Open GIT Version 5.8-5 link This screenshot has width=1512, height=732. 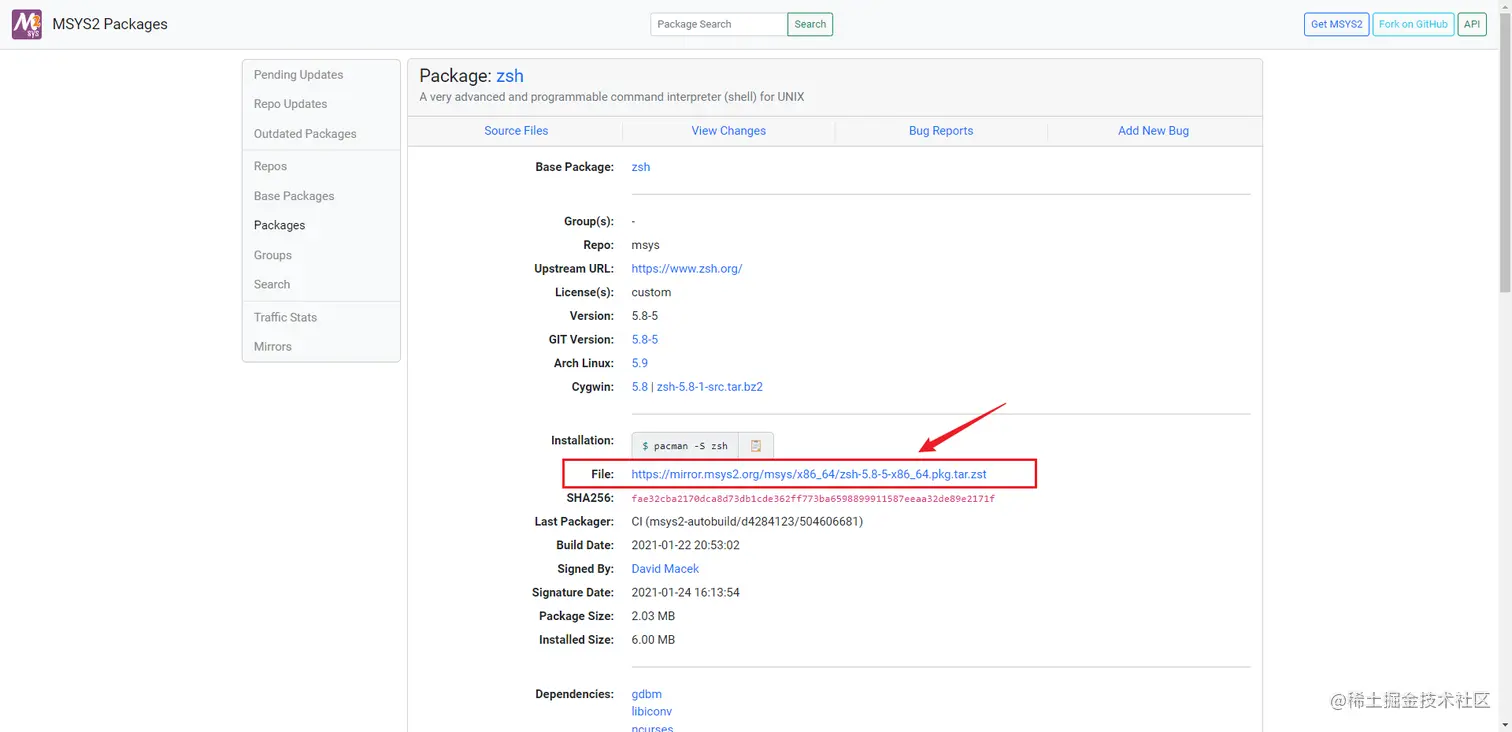tap(645, 340)
